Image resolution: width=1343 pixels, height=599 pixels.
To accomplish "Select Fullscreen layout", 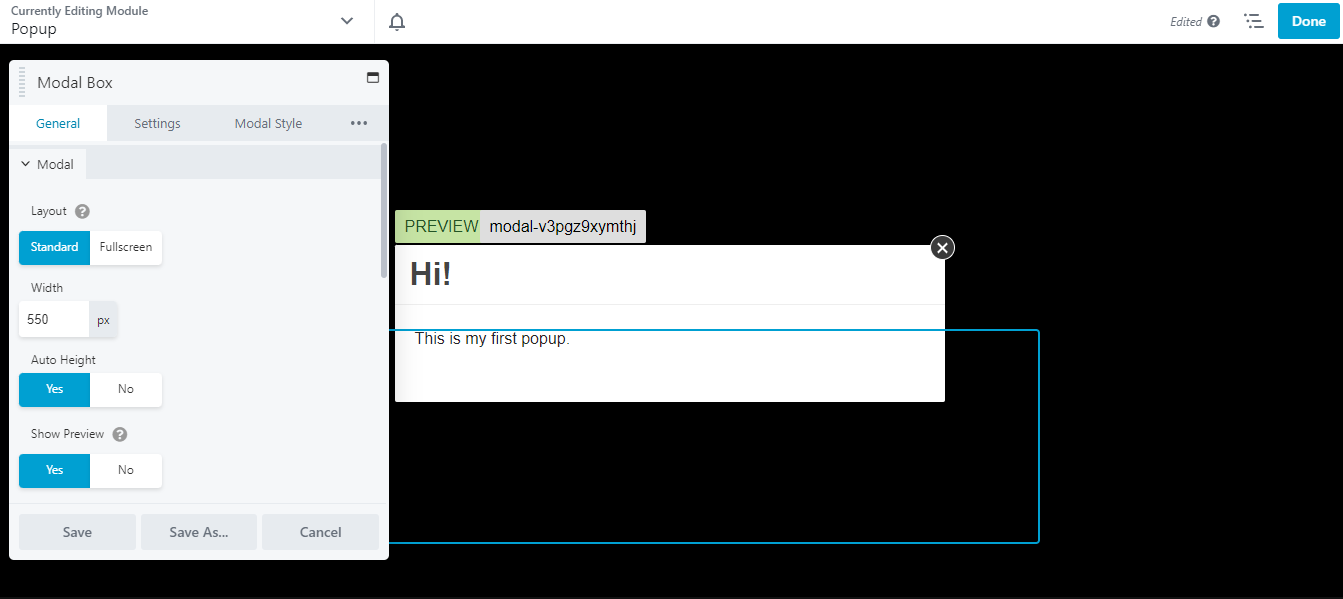I will coord(126,247).
